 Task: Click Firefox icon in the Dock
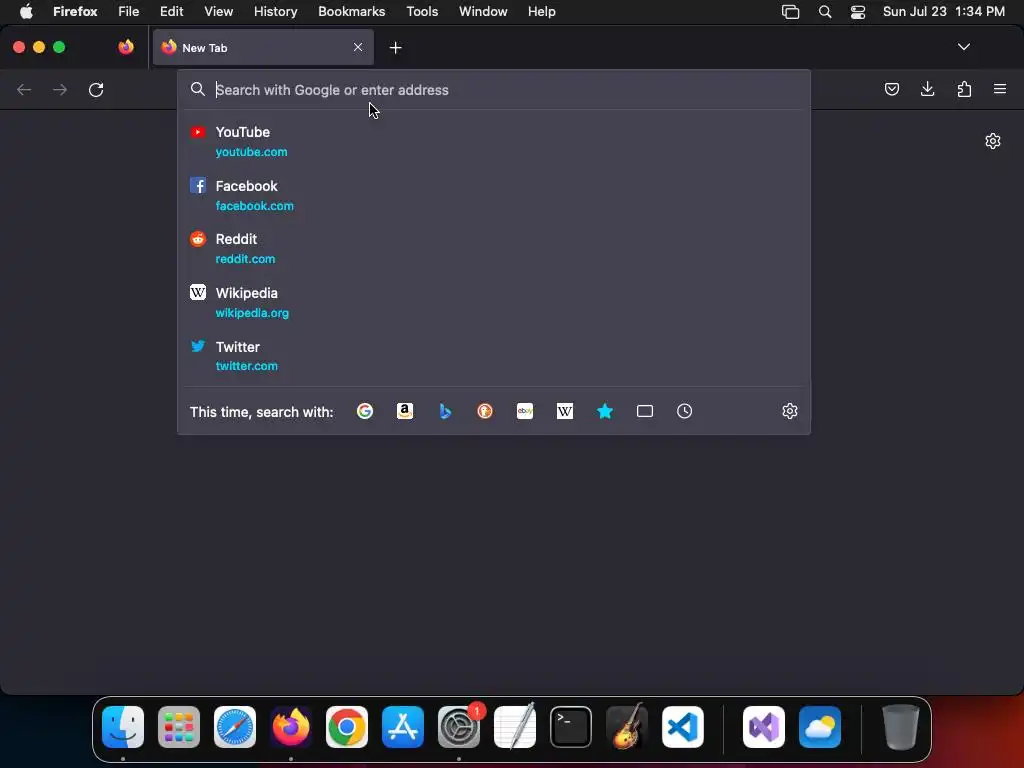click(x=291, y=726)
